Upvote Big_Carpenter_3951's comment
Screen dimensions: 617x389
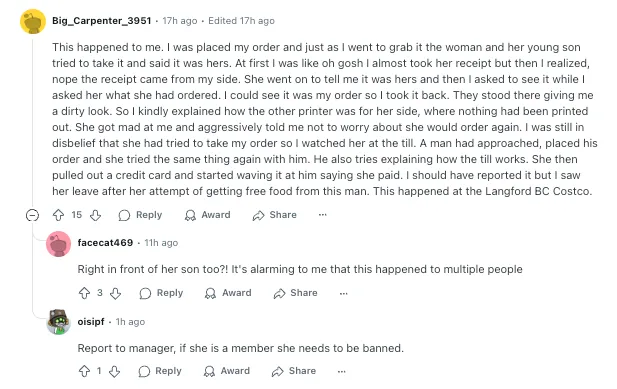[x=58, y=215]
